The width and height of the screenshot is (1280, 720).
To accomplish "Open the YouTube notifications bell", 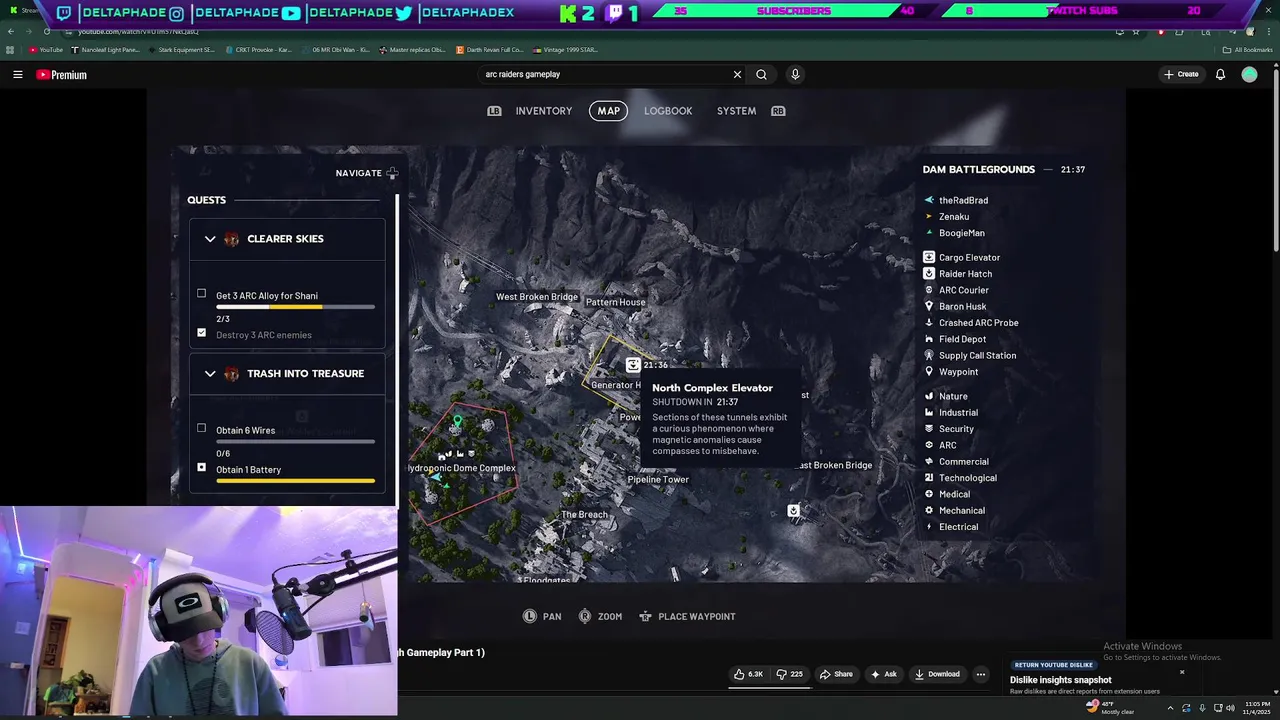I will click(1220, 74).
